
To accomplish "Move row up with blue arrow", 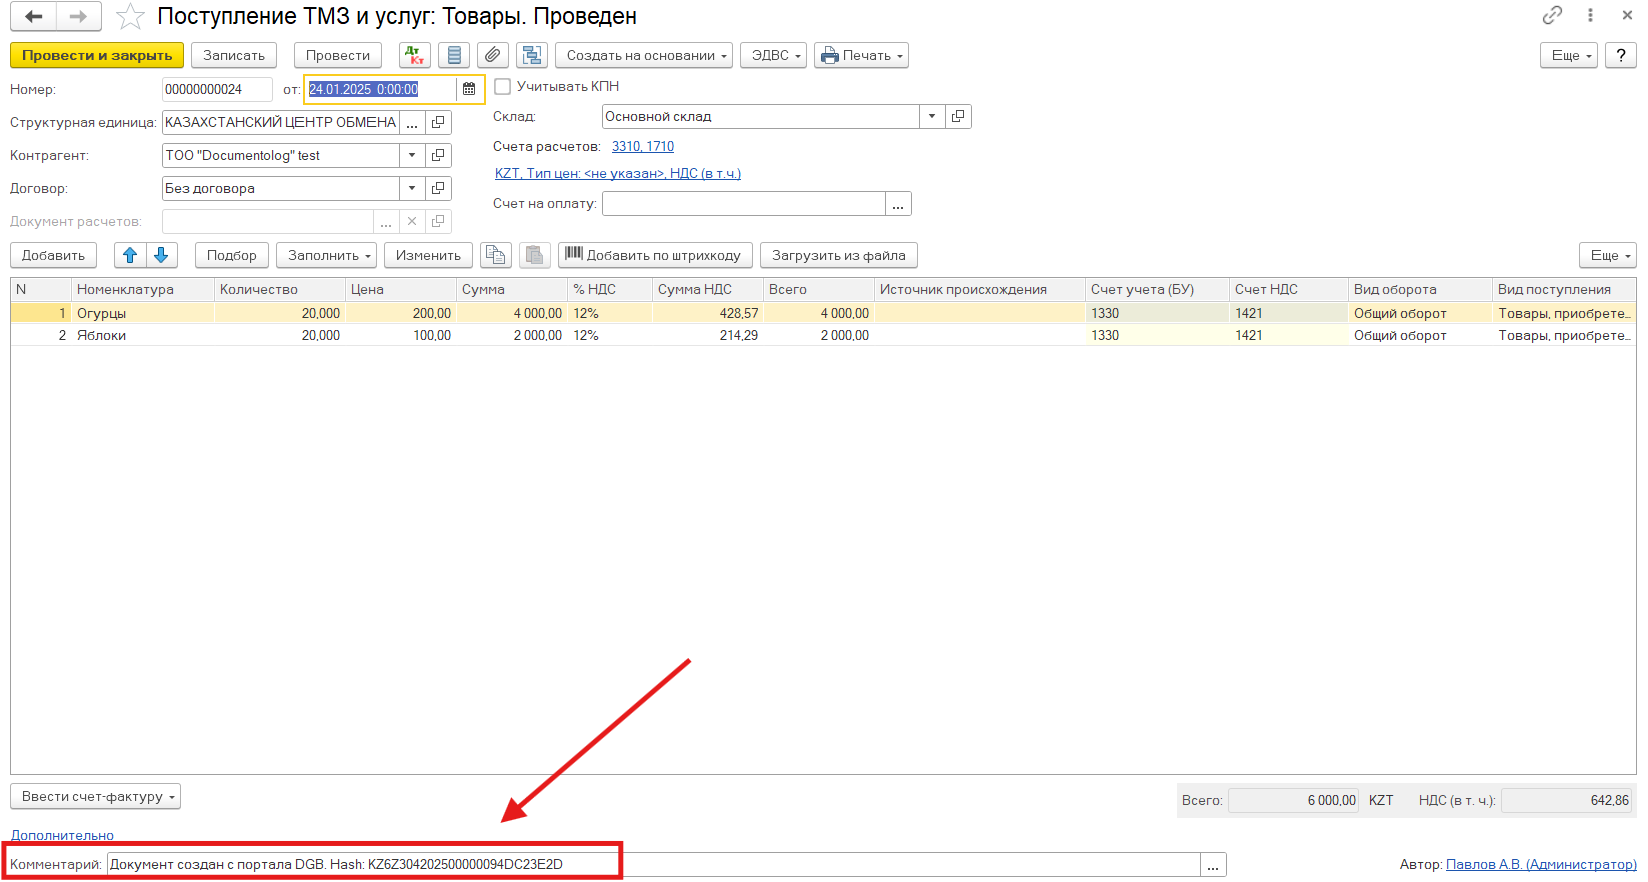I will pos(130,255).
